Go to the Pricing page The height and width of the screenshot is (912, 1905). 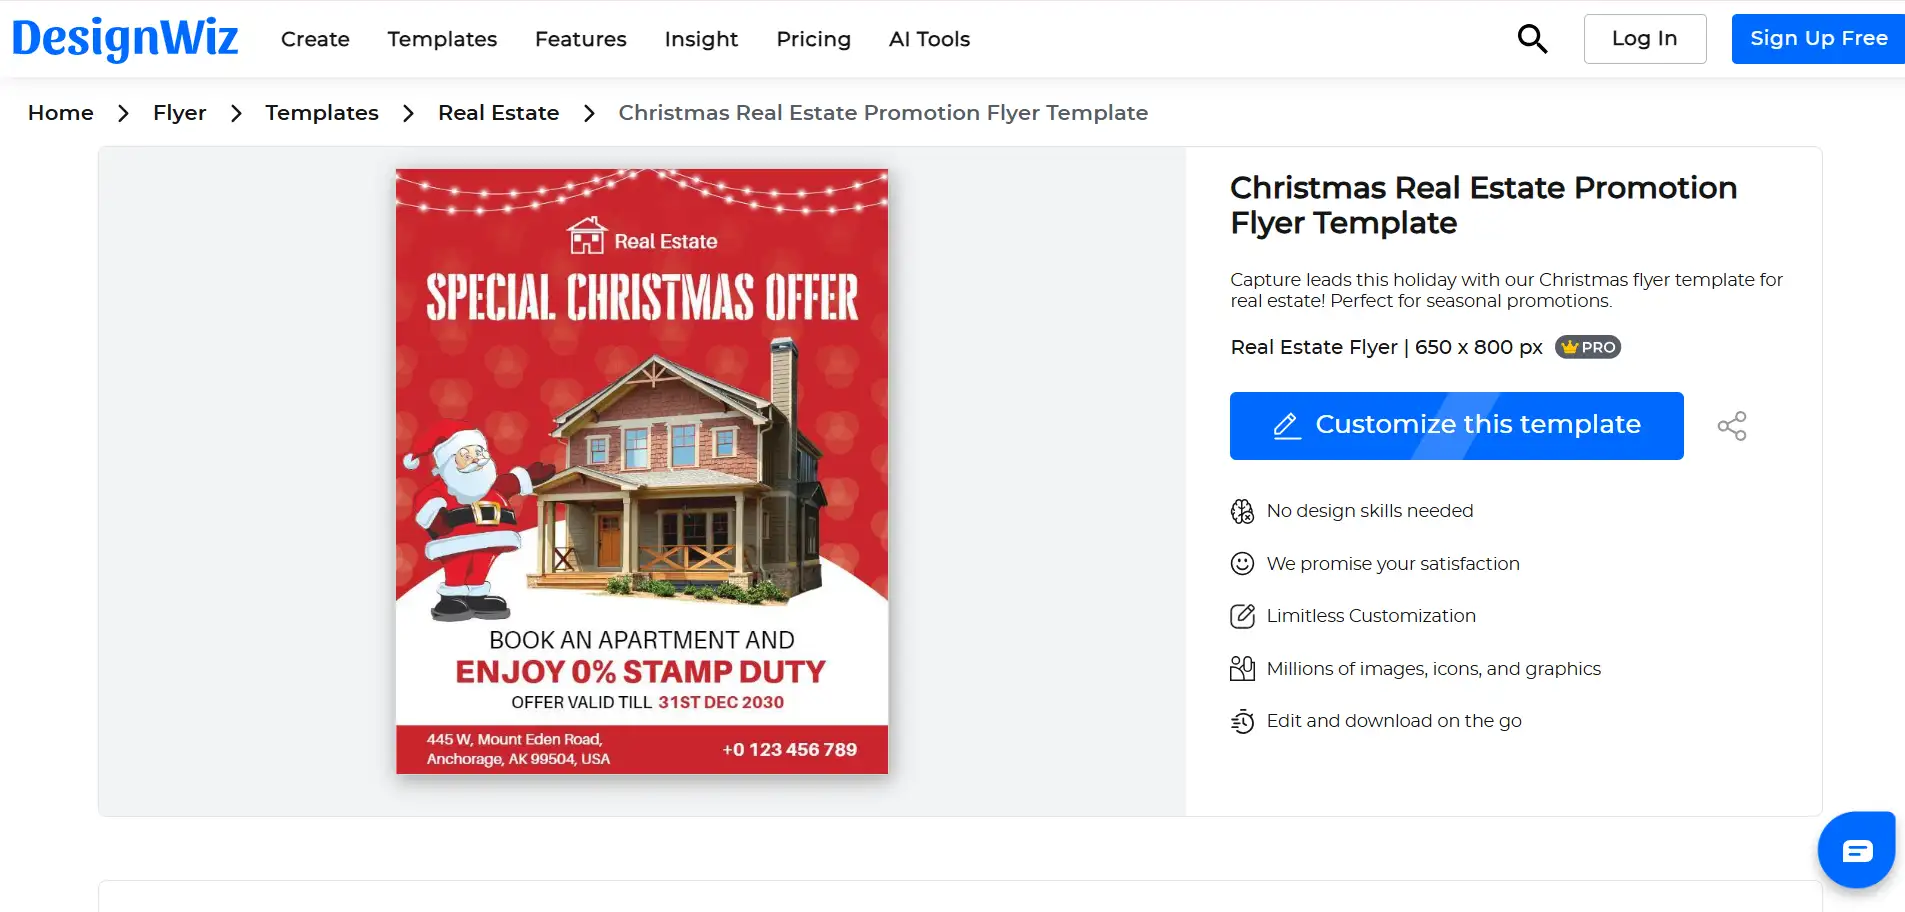coord(813,39)
